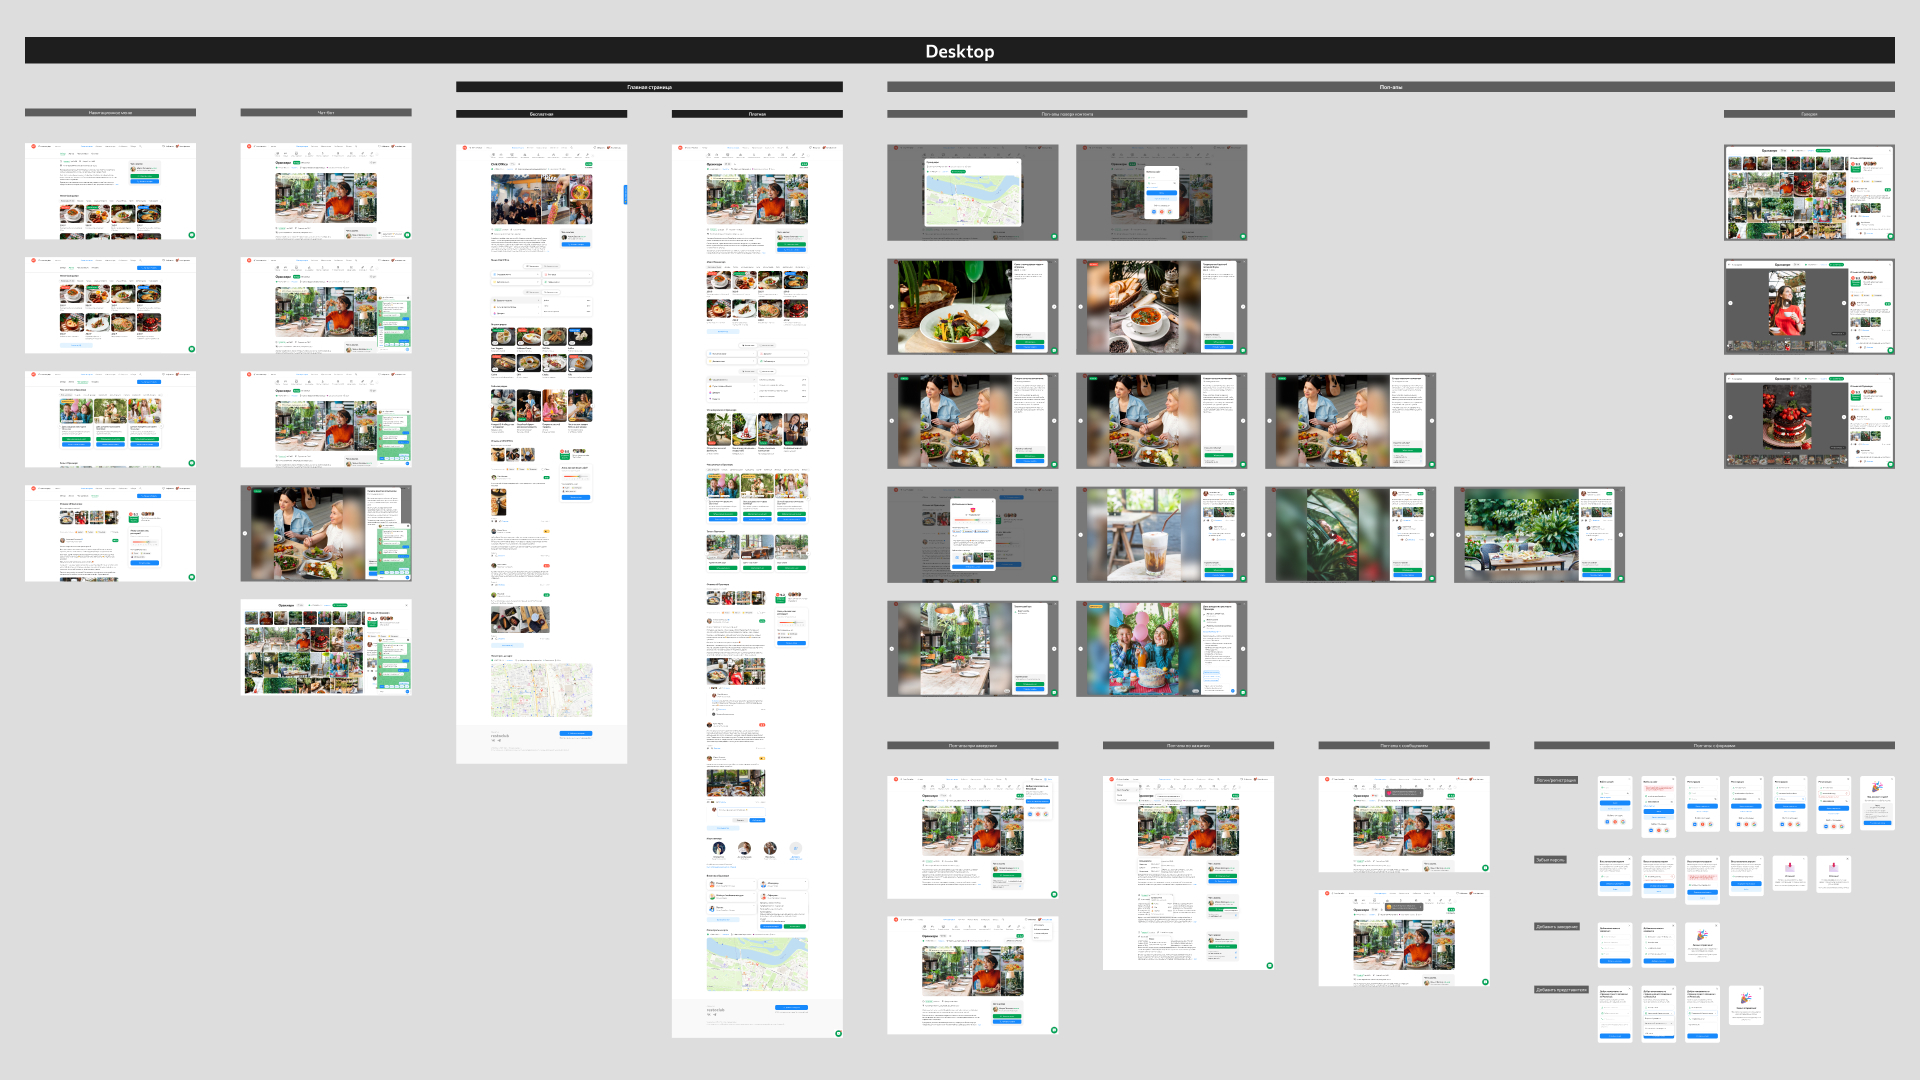Click the left carousel arrow on the salad photo pop-up
This screenshot has width=1920, height=1080.
click(x=892, y=307)
